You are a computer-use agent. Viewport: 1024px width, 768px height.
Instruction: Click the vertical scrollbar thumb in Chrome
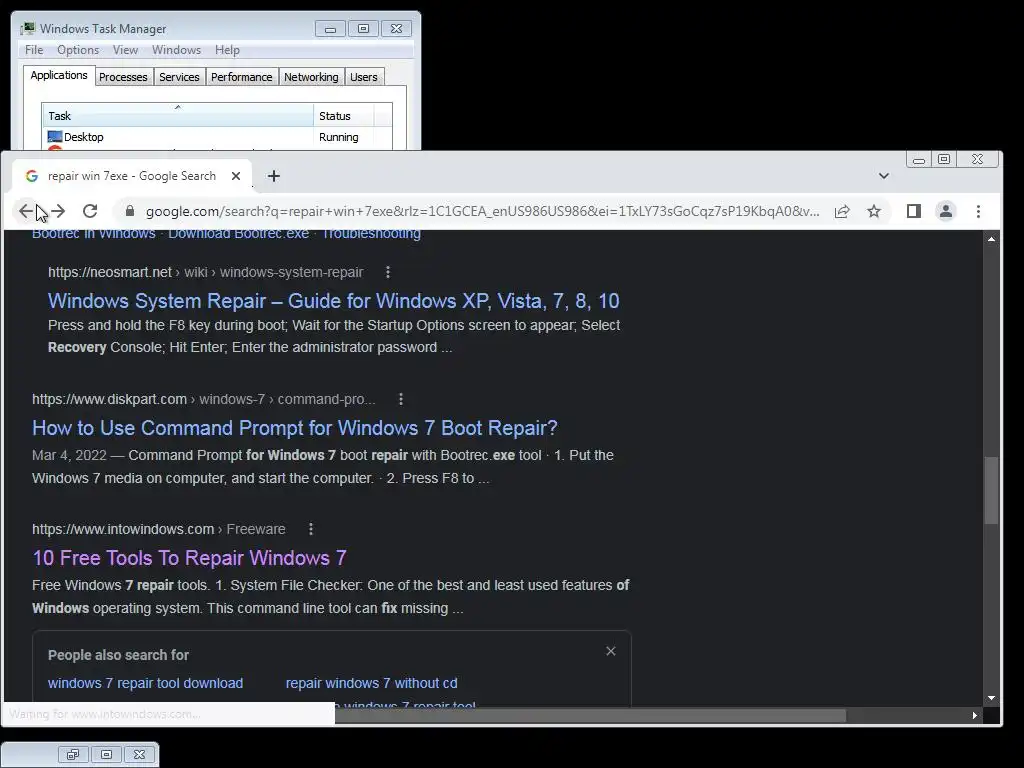tap(991, 490)
